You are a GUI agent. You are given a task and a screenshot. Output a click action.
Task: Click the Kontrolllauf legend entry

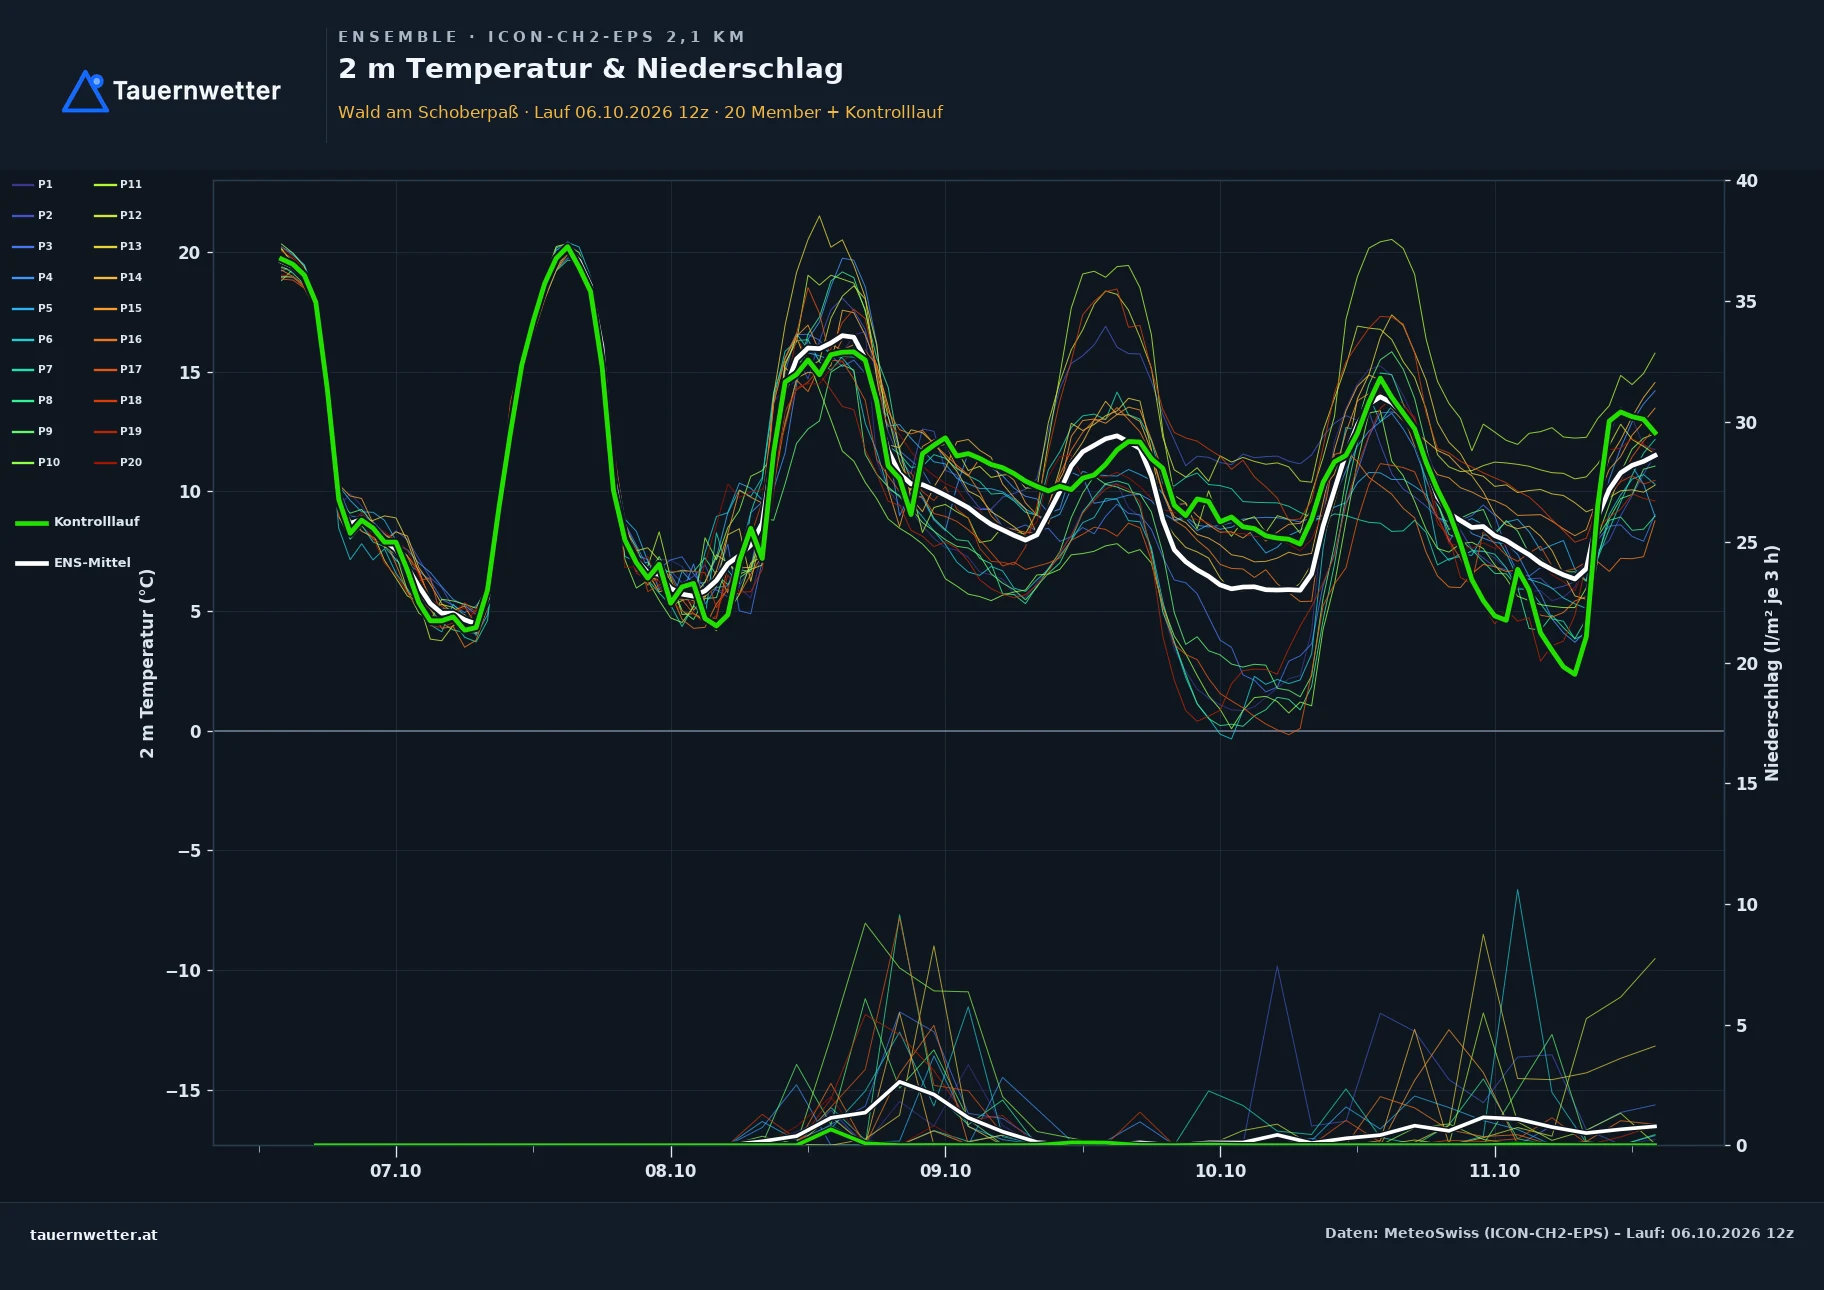pos(77,522)
